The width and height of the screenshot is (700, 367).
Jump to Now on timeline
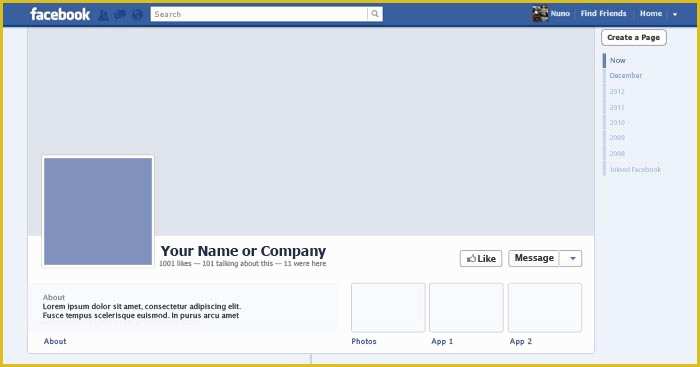[618, 60]
